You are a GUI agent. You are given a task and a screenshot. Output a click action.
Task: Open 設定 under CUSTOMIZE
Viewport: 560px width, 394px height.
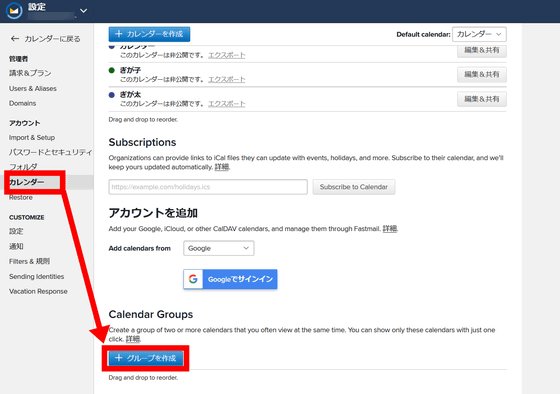click(x=16, y=231)
